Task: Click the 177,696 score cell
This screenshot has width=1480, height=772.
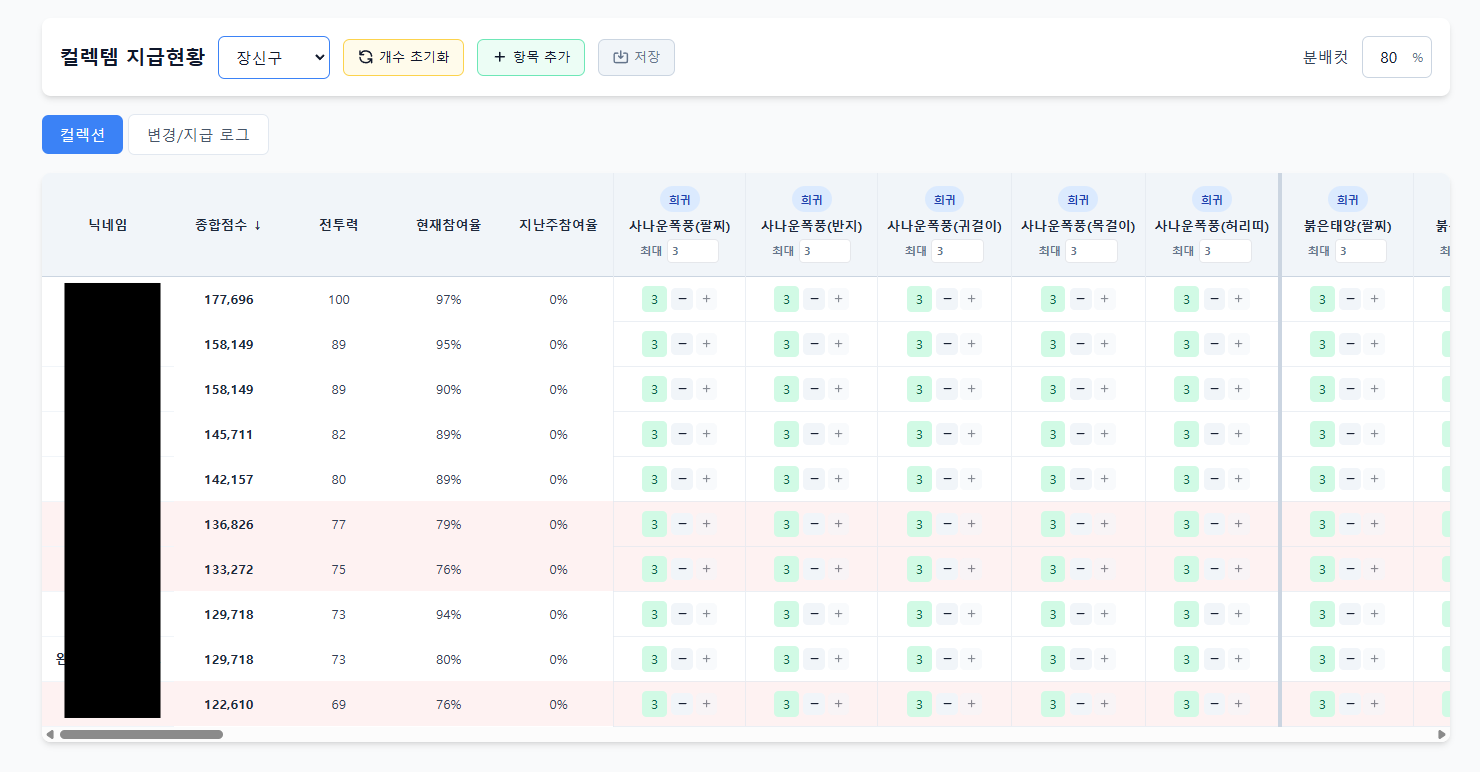Action: click(x=228, y=299)
